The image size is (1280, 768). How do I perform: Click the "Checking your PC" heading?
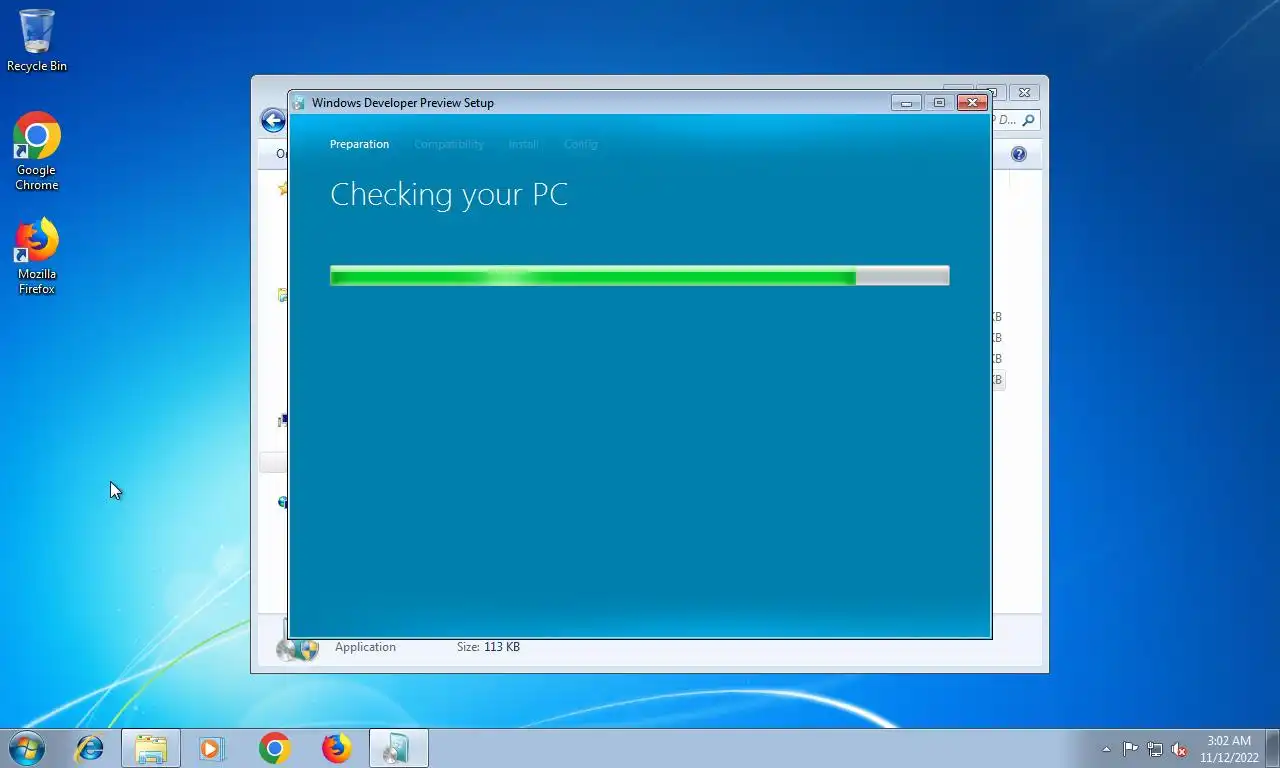[x=449, y=194]
